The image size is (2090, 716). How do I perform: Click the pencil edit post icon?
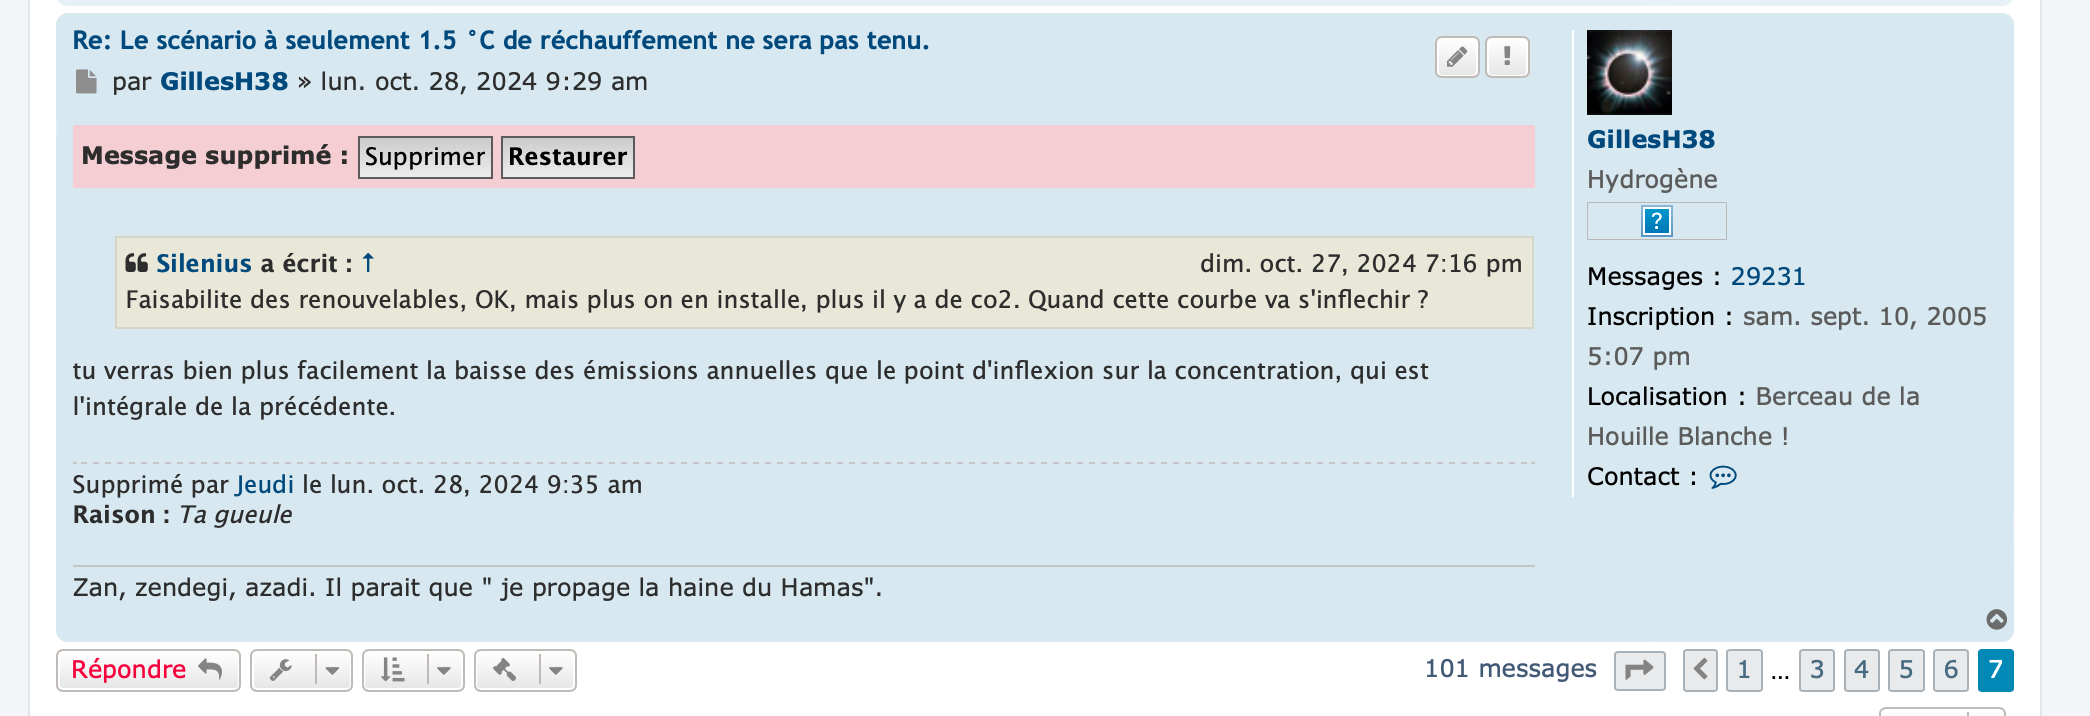(1456, 57)
